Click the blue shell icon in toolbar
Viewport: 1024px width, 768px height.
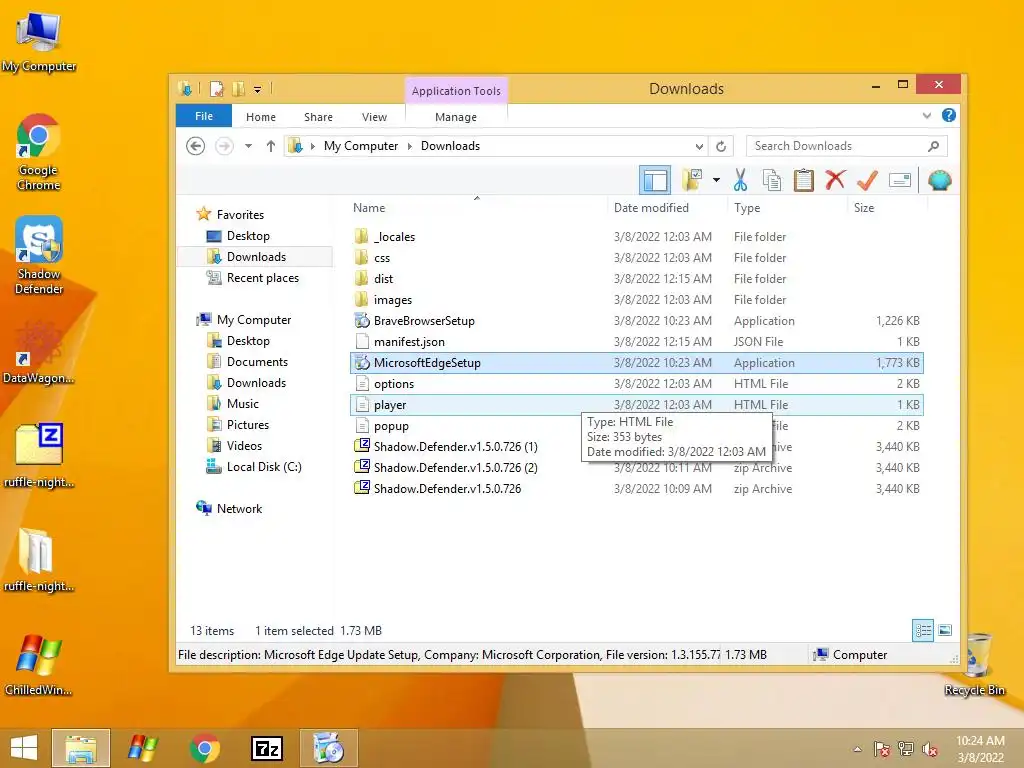939,180
